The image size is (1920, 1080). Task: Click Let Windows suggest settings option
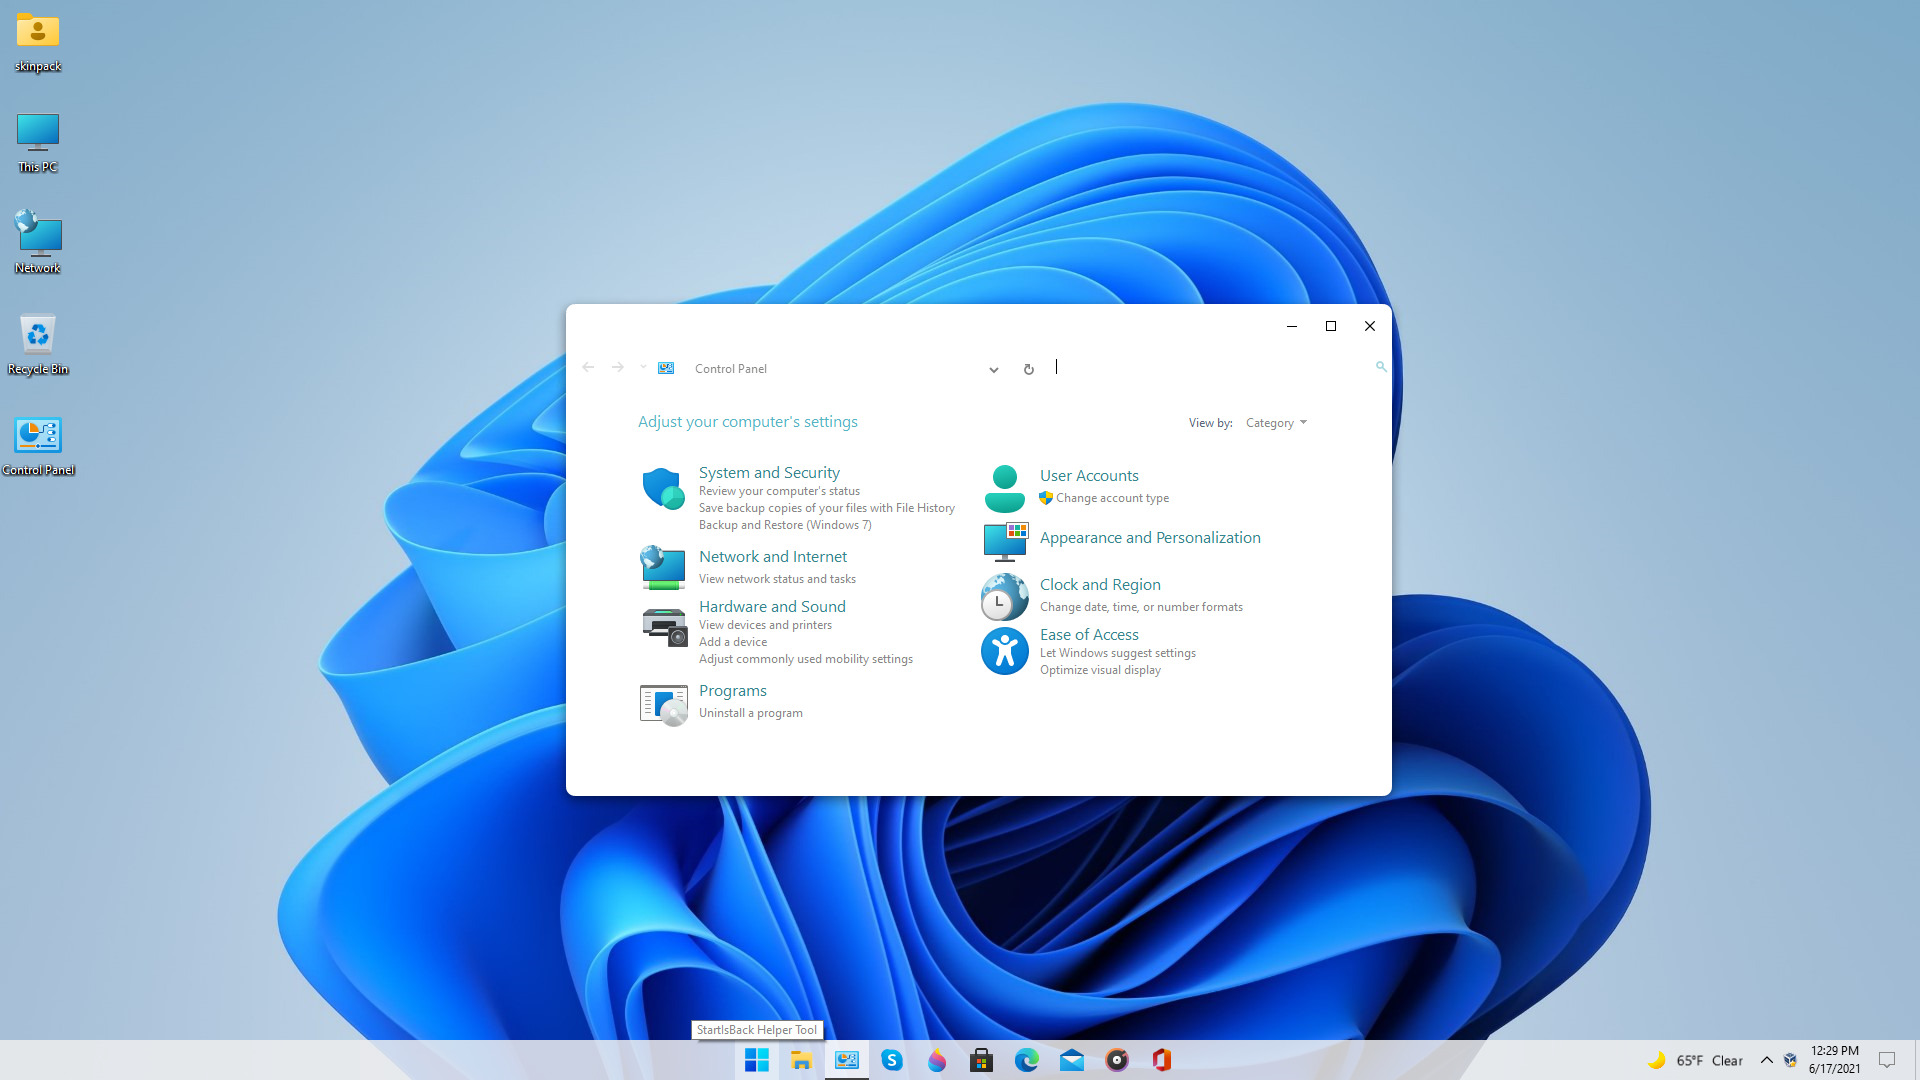[x=1118, y=653]
